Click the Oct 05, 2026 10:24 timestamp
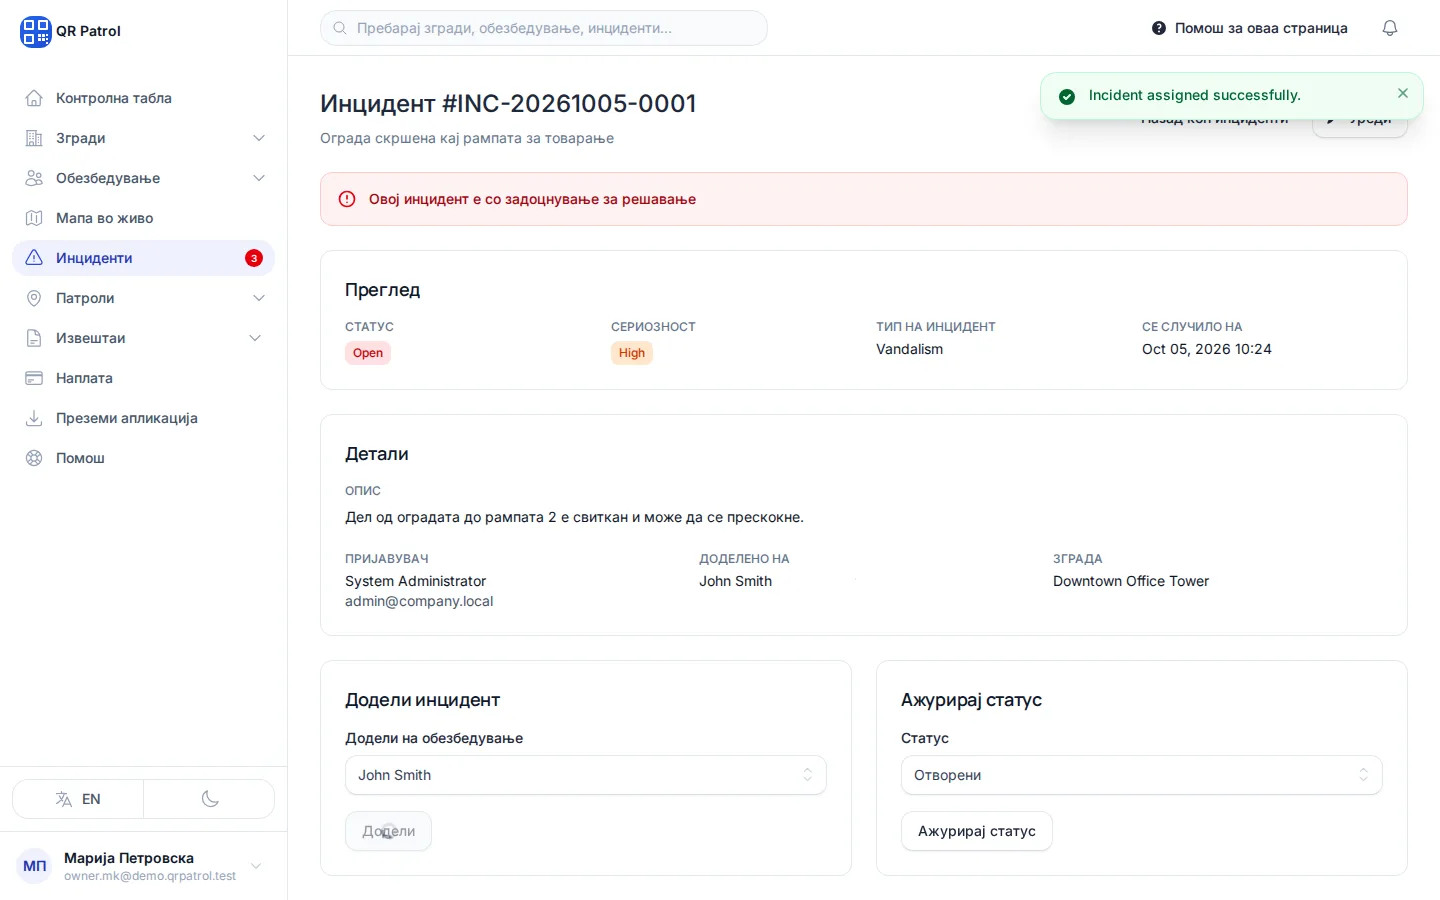This screenshot has width=1440, height=900. point(1207,349)
